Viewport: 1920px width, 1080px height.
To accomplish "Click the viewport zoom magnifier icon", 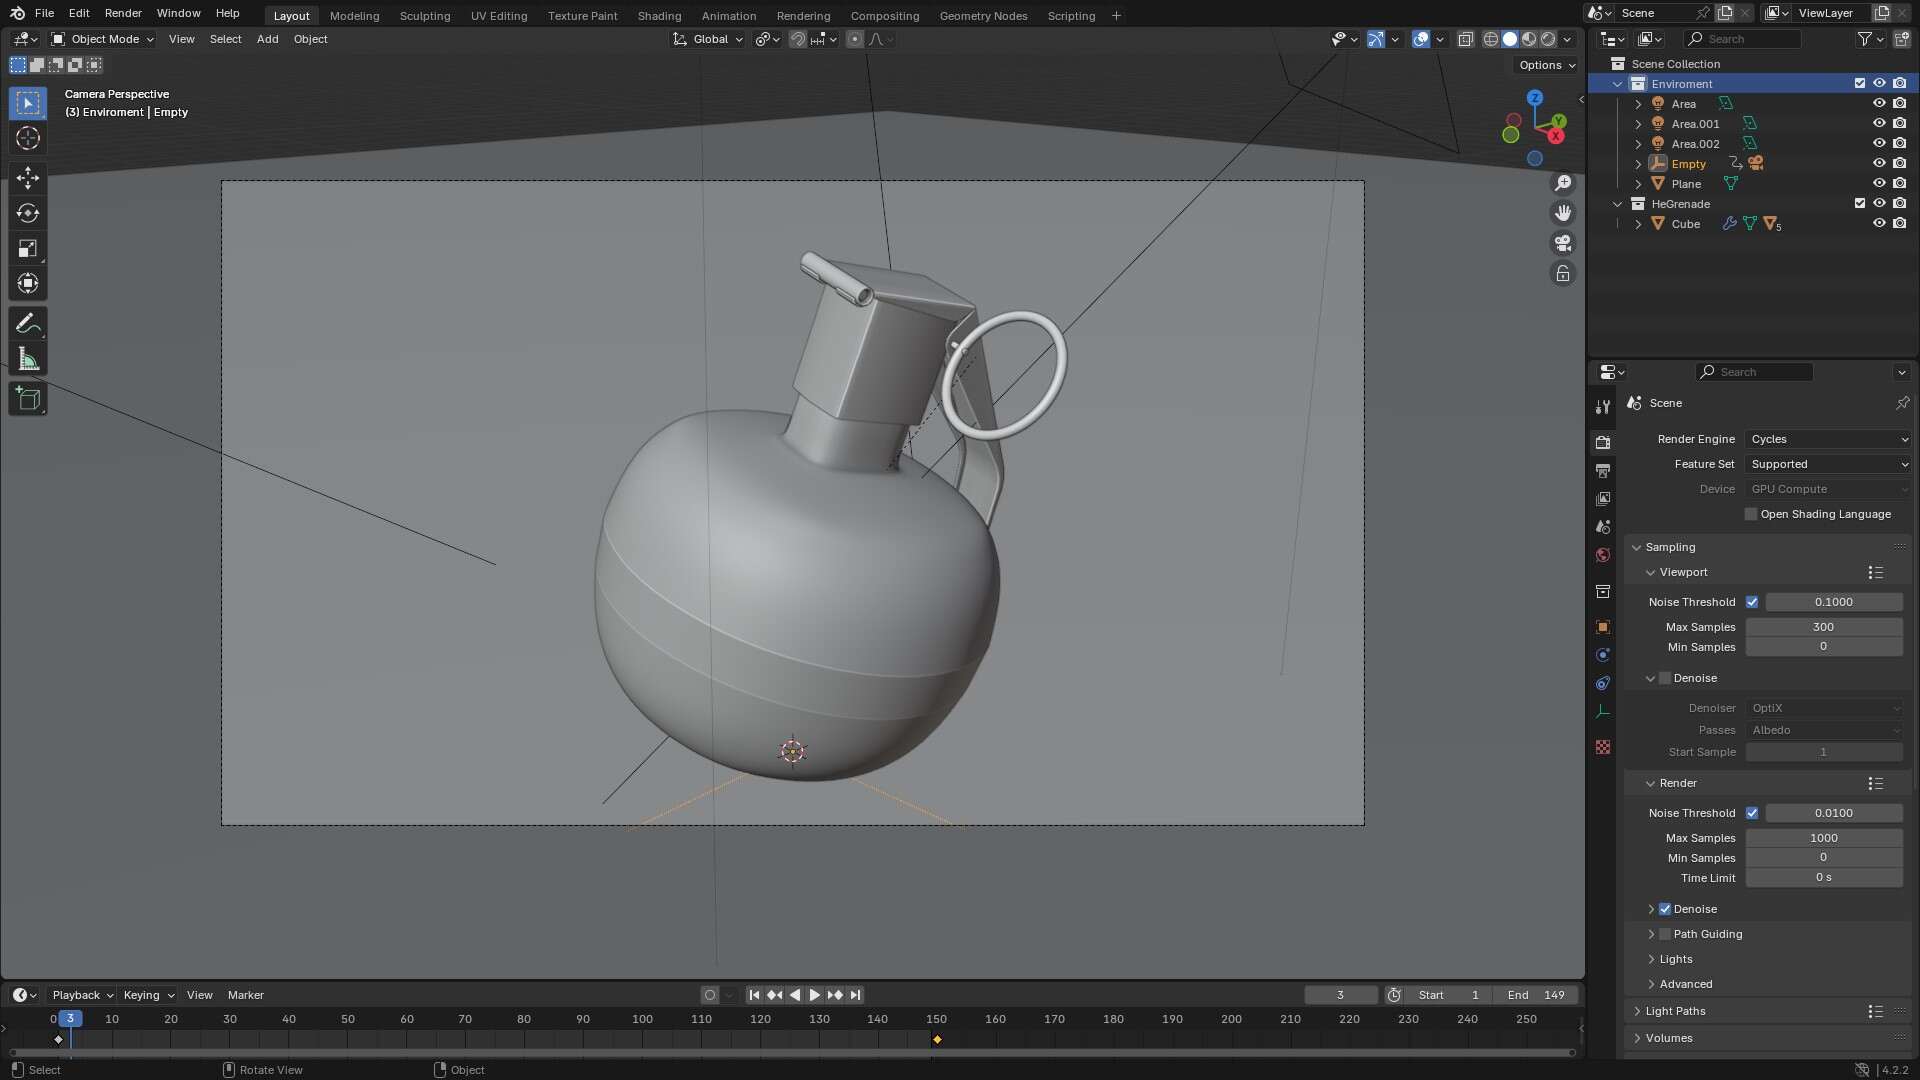I will [1563, 183].
